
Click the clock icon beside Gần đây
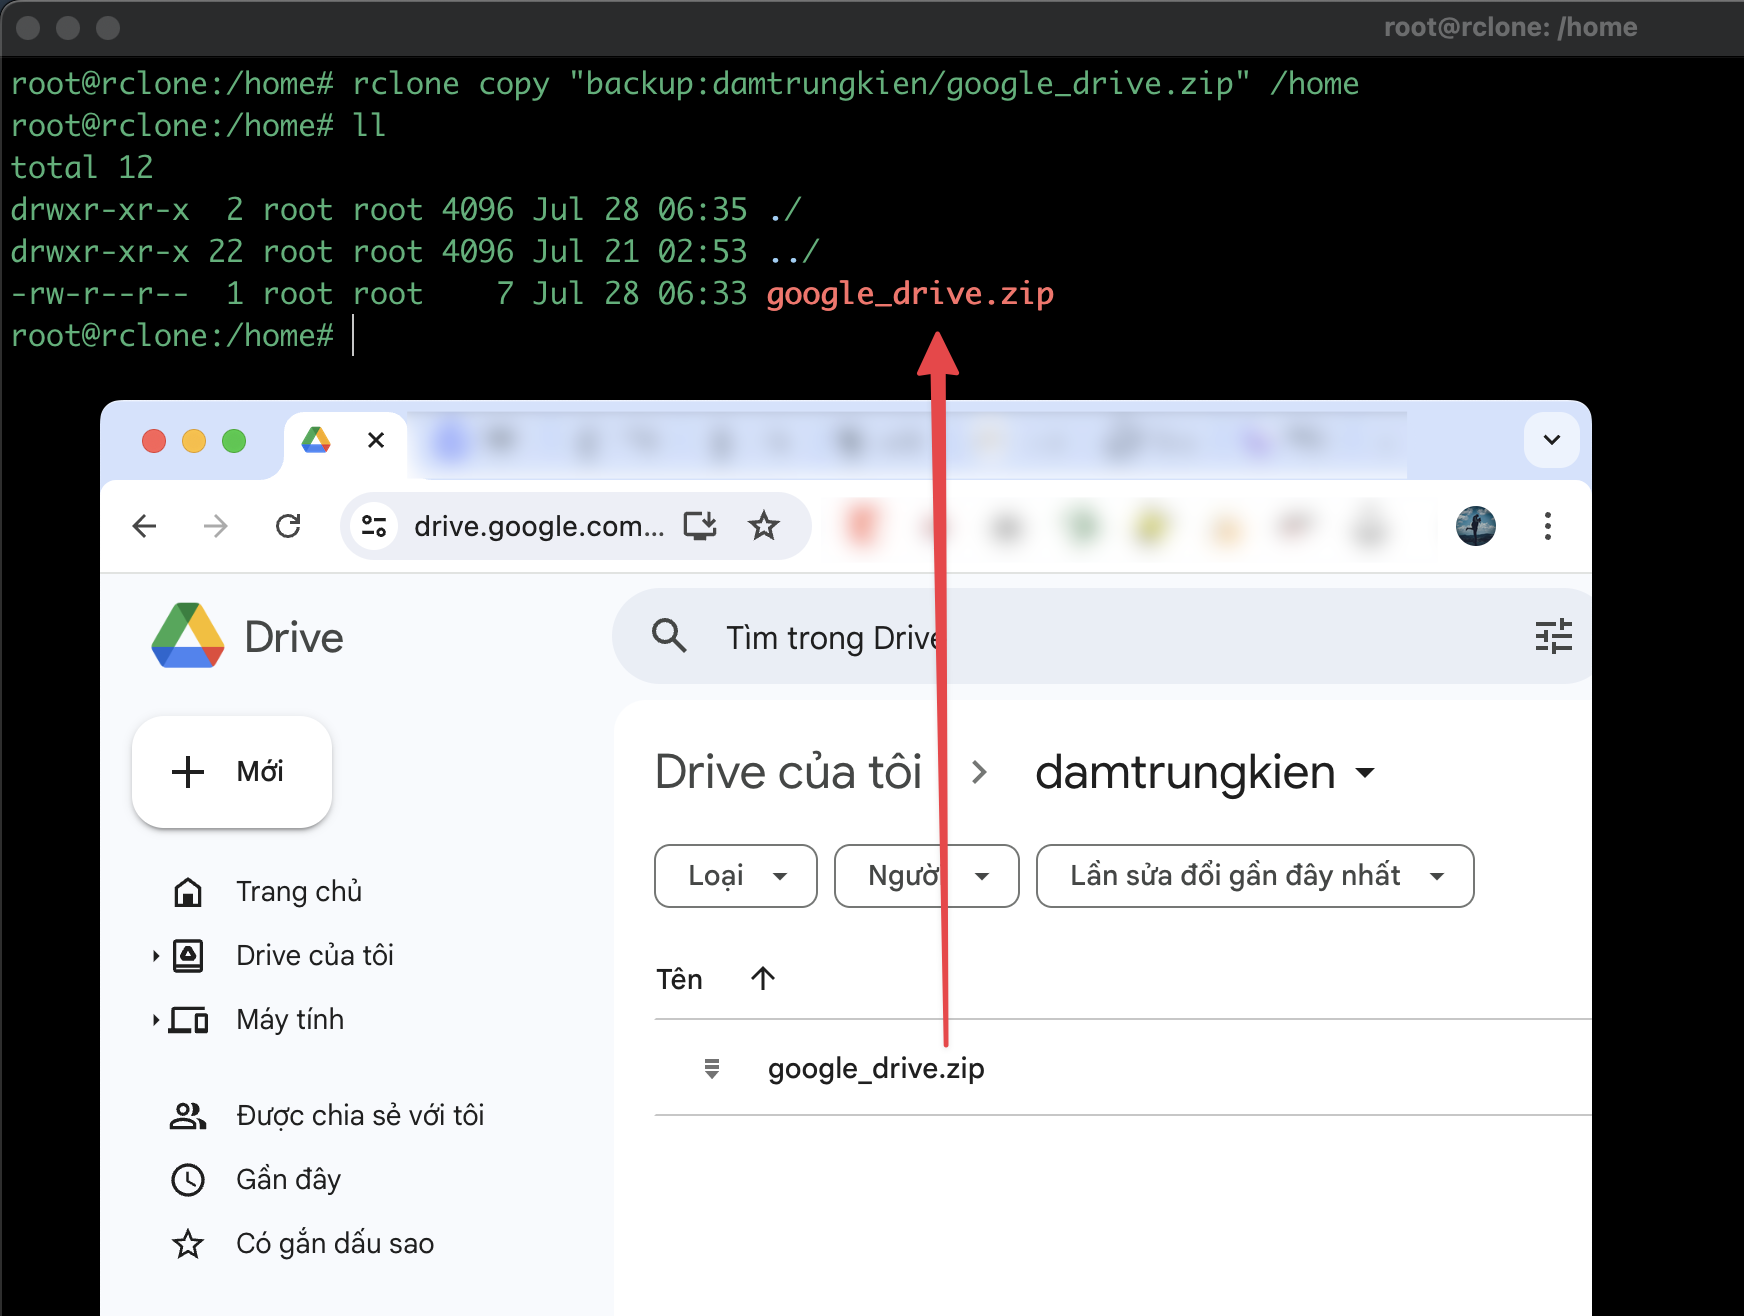tap(188, 1180)
